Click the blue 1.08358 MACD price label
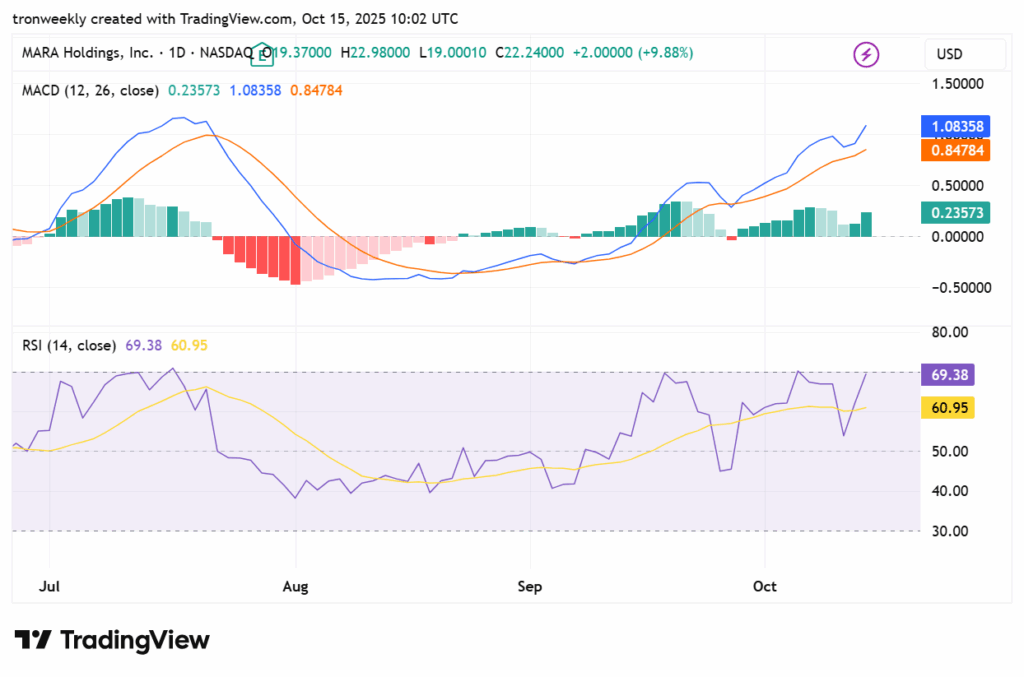This screenshot has width=1024, height=677. tap(953, 127)
